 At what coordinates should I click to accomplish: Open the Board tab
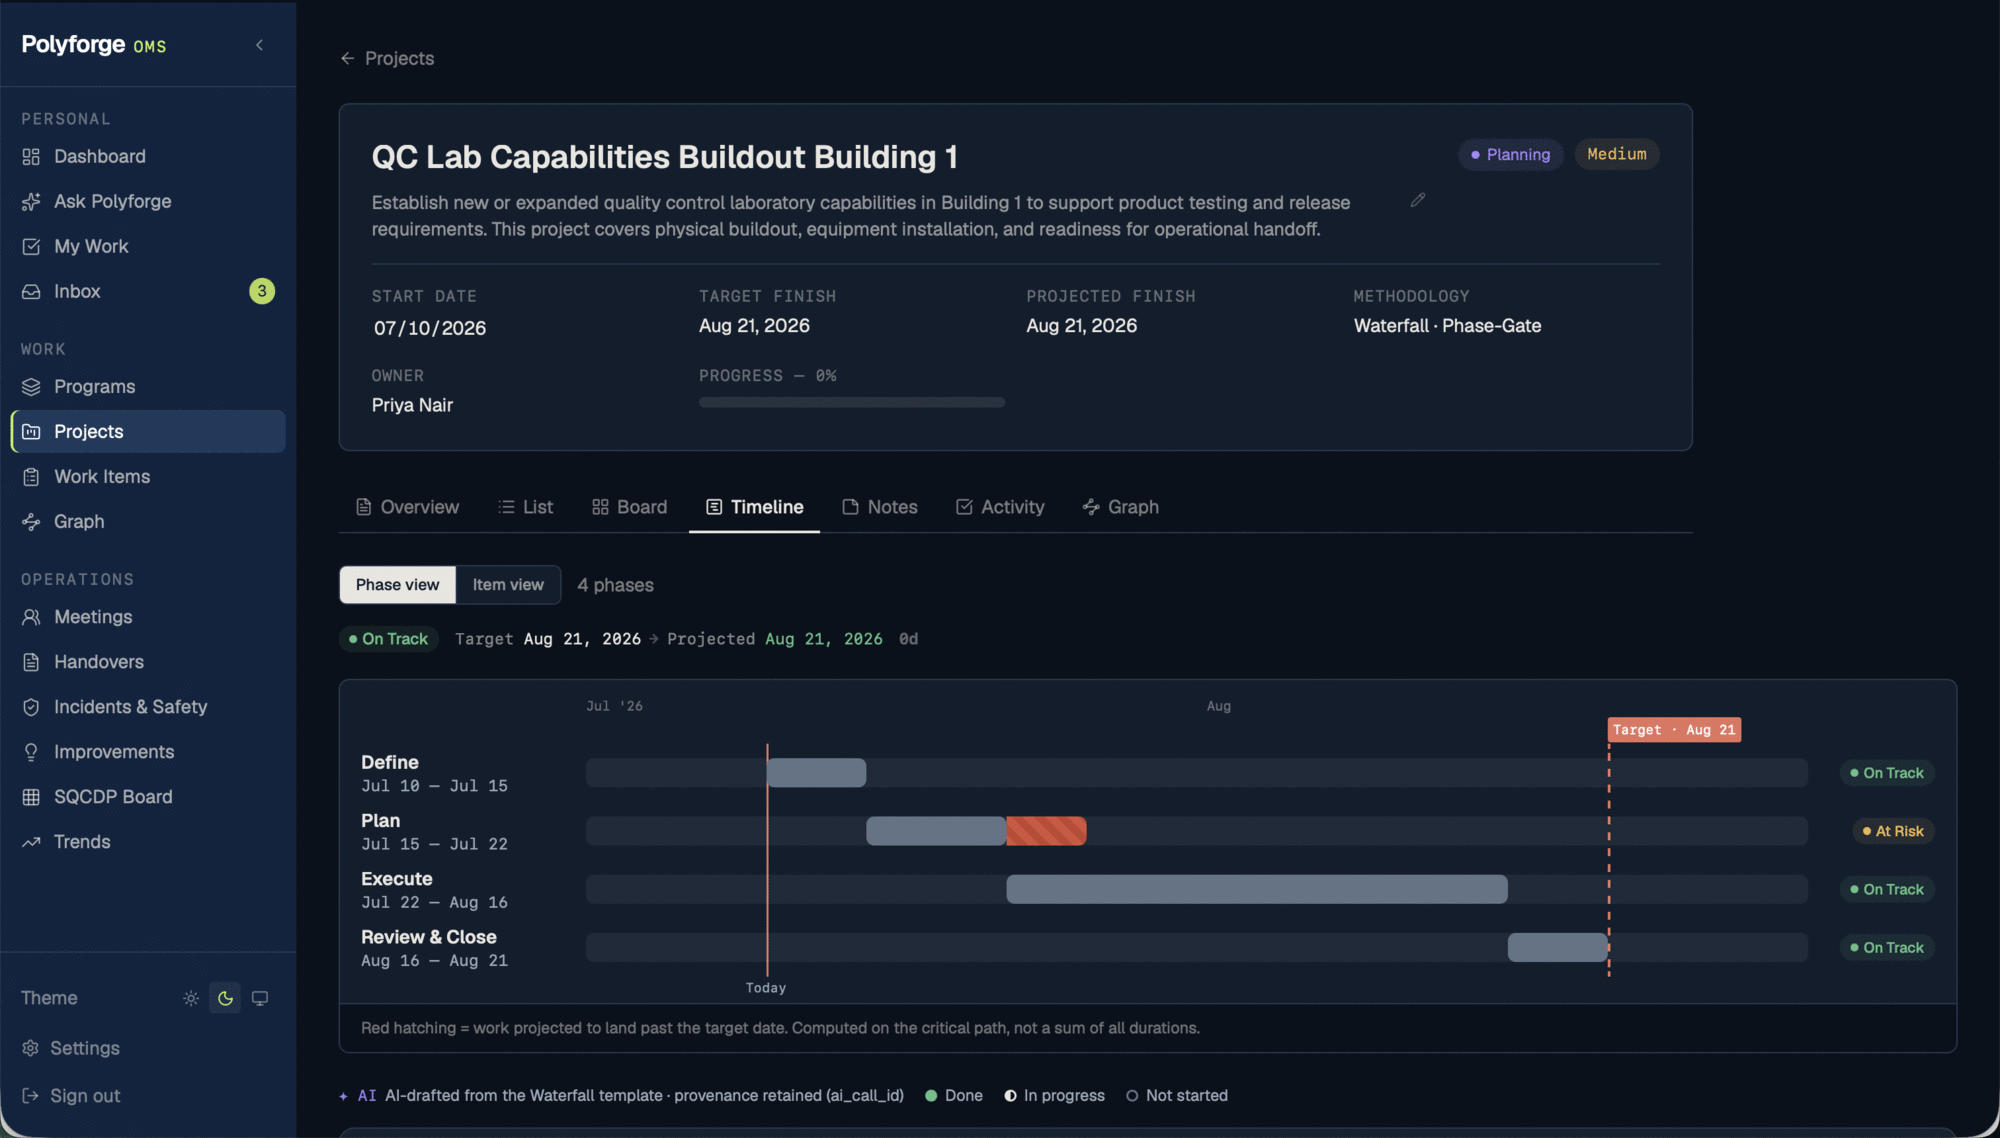(x=629, y=507)
